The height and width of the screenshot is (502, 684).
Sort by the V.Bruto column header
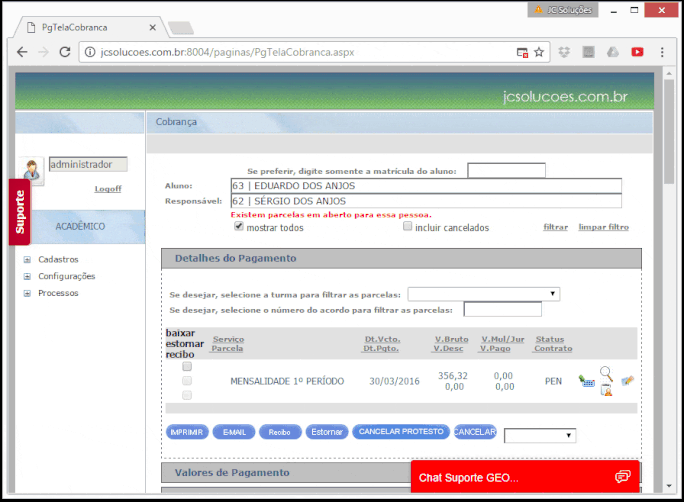(x=451, y=339)
